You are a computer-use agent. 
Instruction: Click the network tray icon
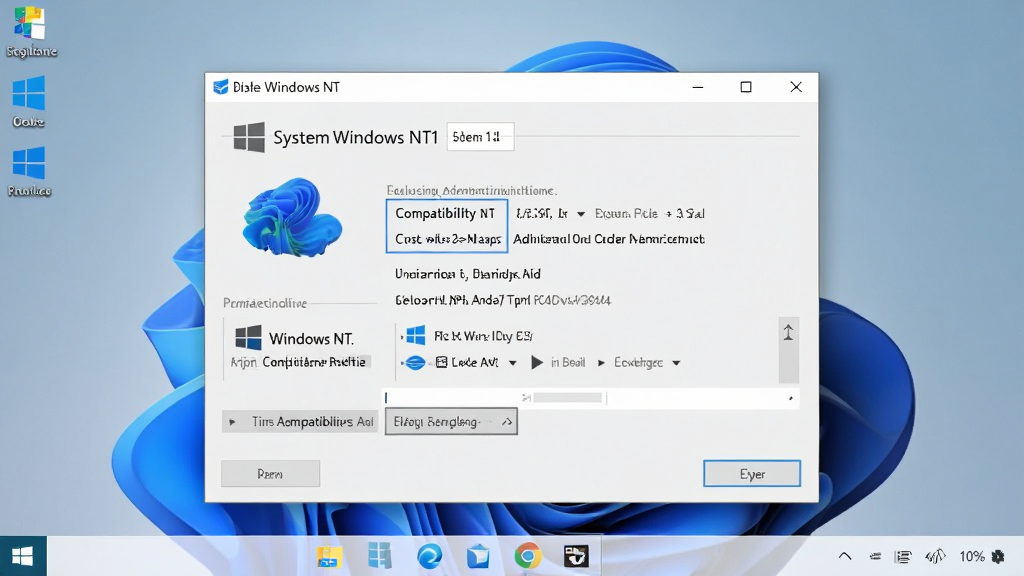(875, 556)
